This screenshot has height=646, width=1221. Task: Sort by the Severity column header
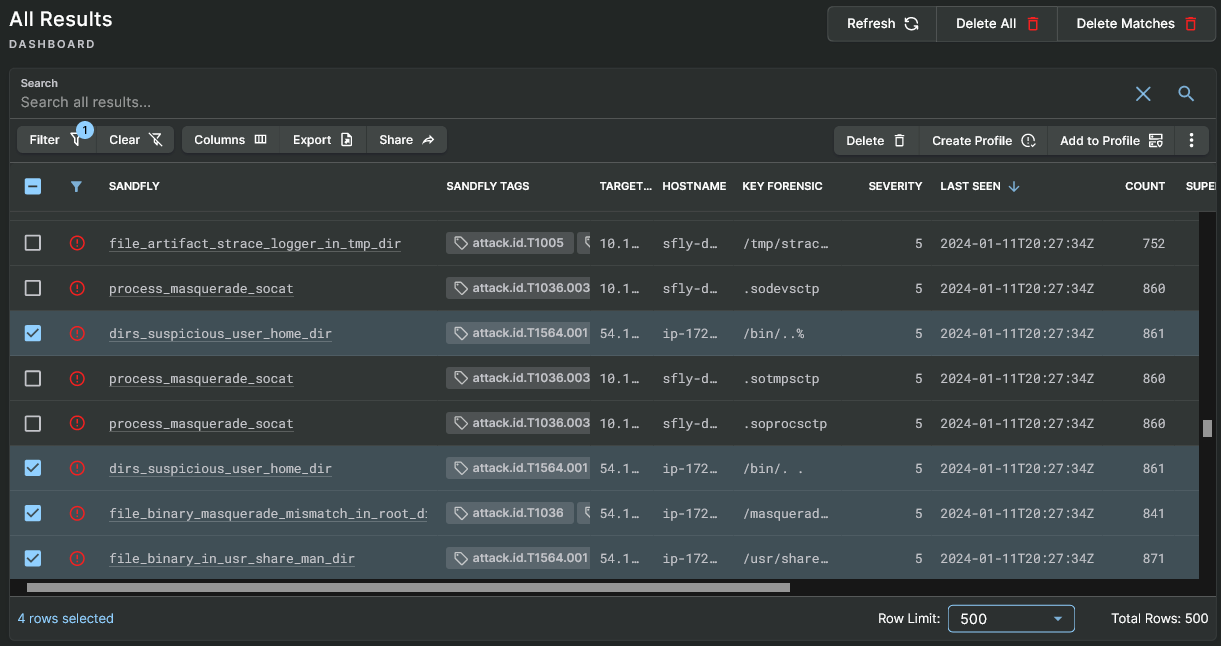click(895, 186)
